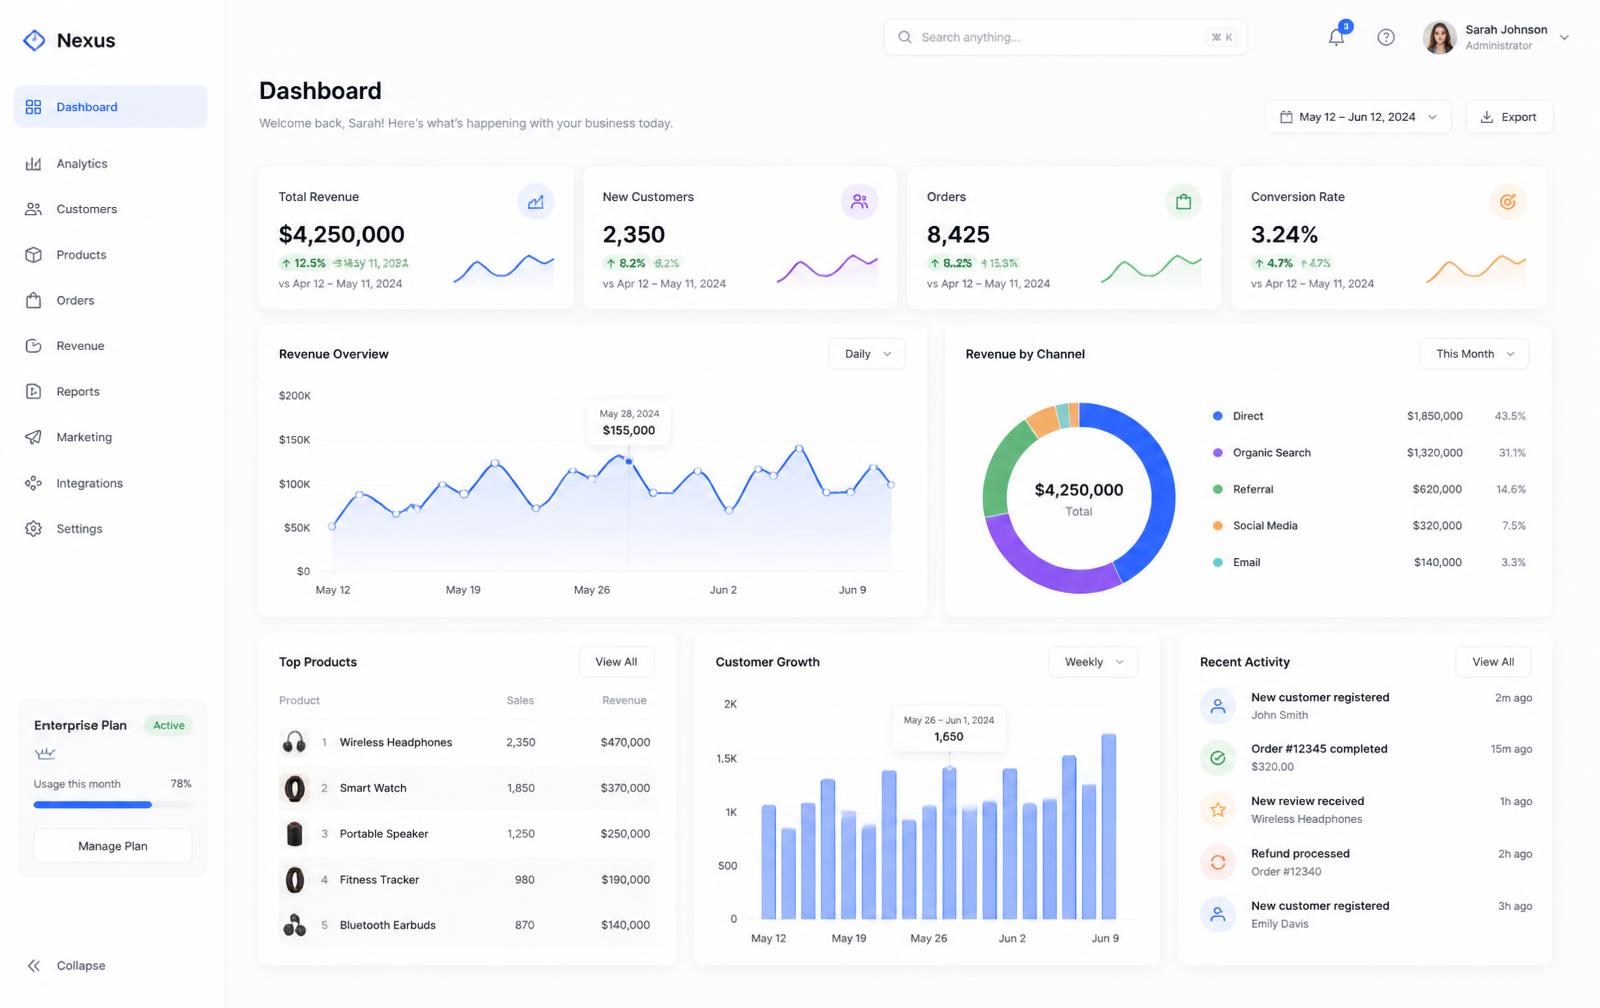Collapse the sidebar with Collapse

[x=66, y=966]
